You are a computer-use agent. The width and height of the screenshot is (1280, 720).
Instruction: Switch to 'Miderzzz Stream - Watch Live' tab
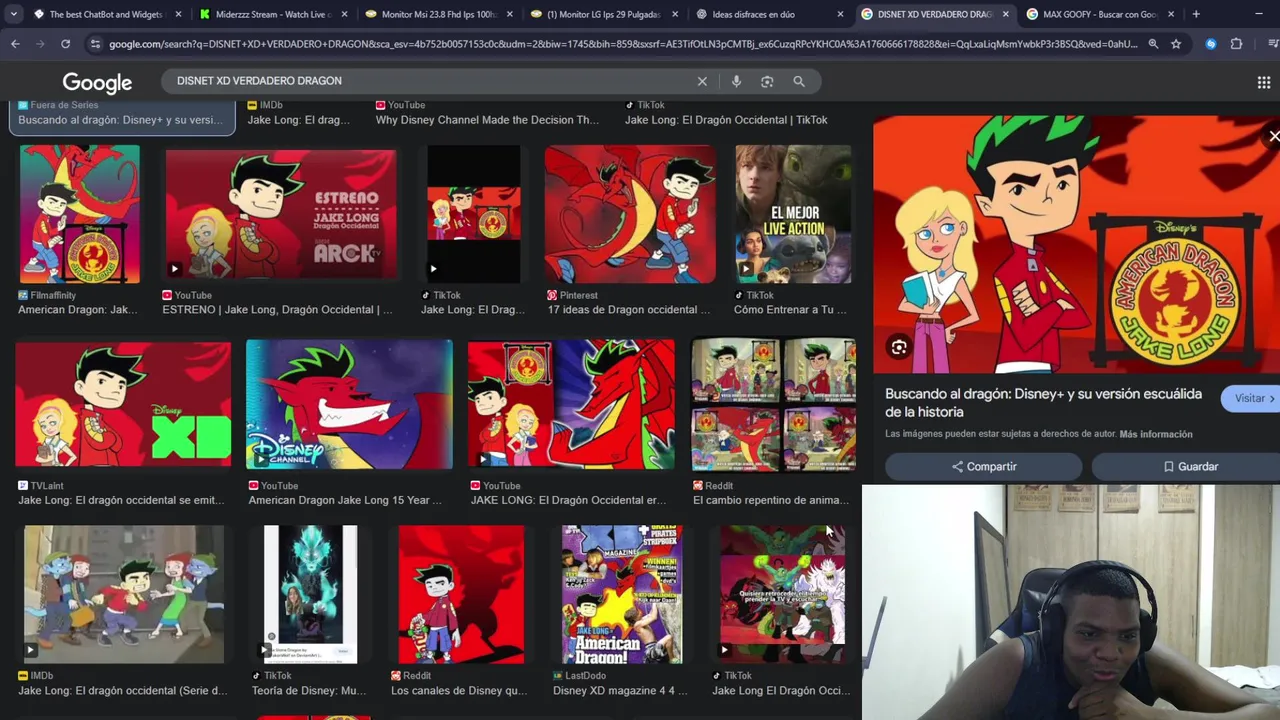272,14
